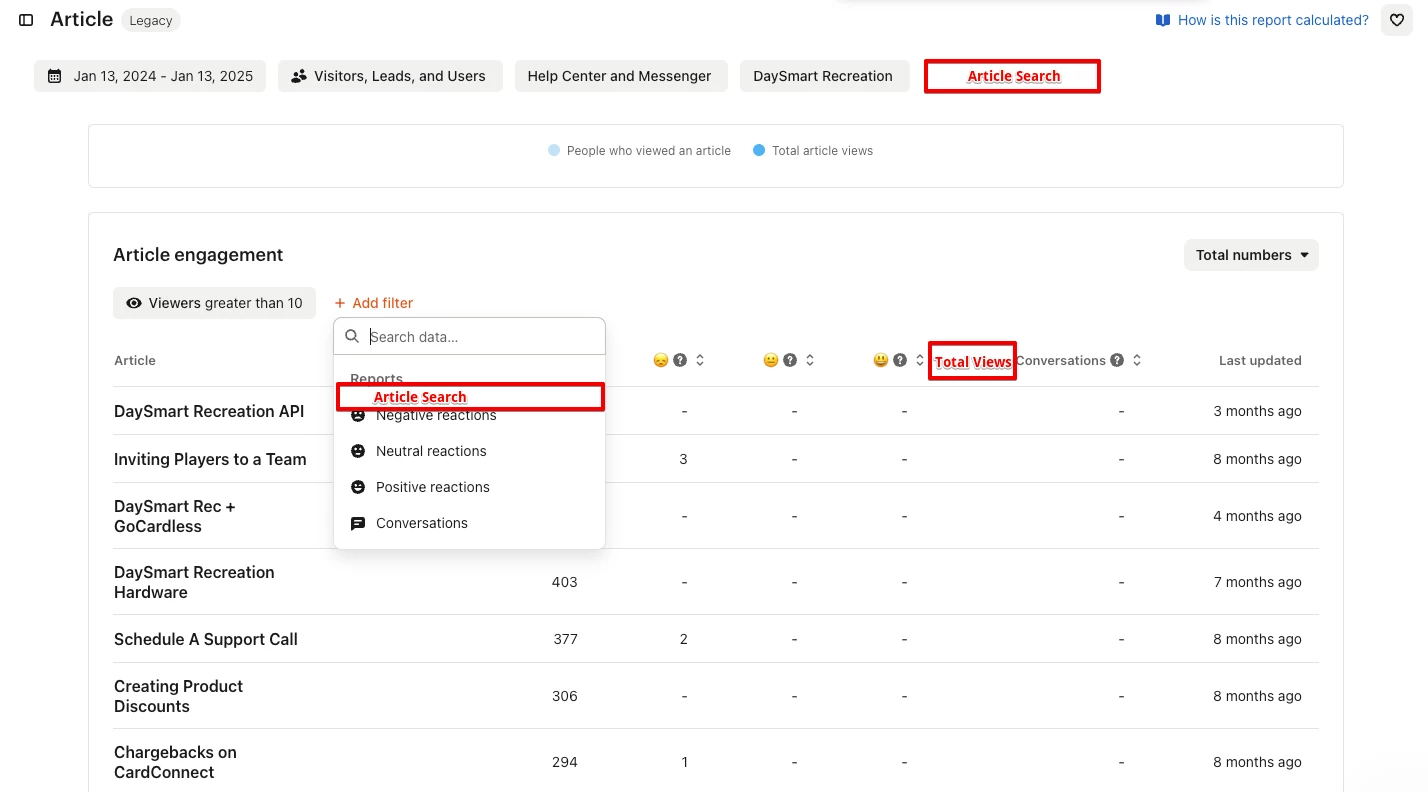
Task: Open the Total numbers dropdown
Action: click(x=1251, y=255)
